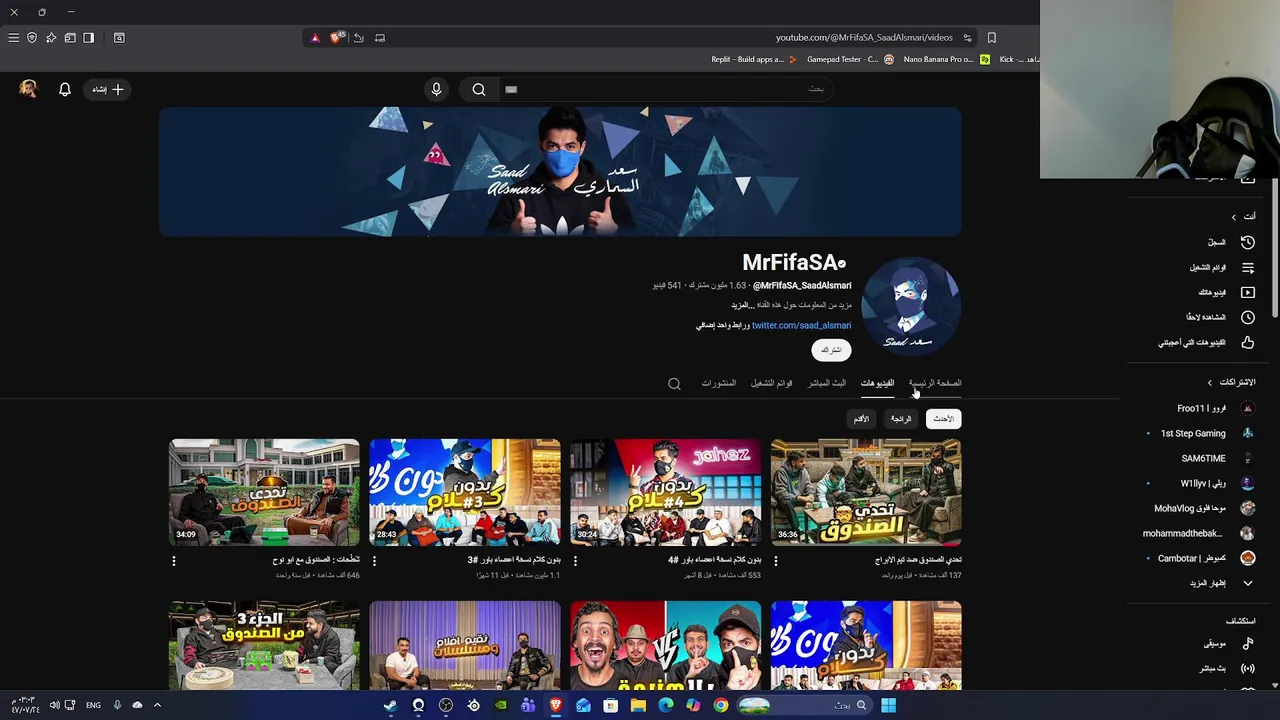Open options menu for the 'نسخة أعضاء بلور #4' video

(x=575, y=561)
